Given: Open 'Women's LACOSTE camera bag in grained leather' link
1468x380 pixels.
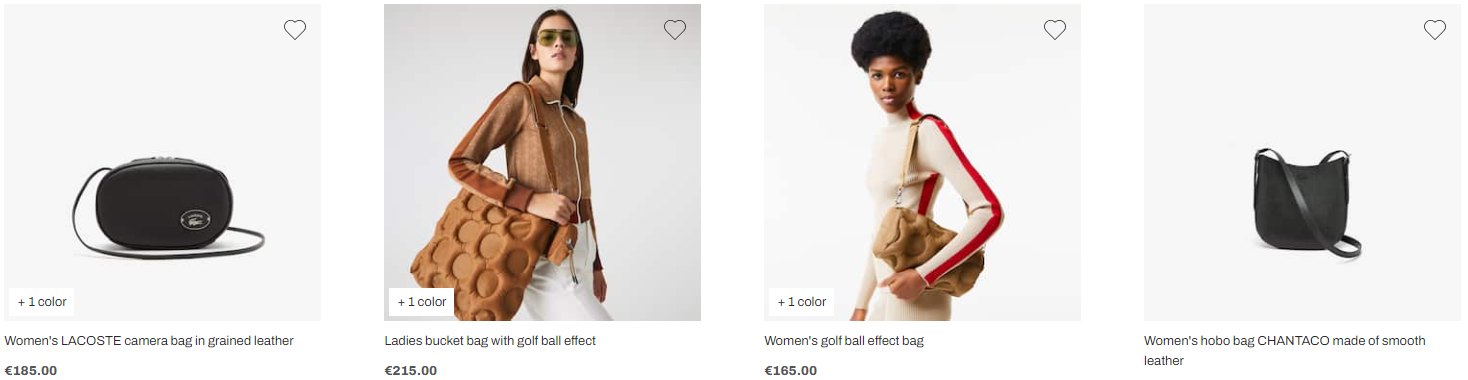Looking at the screenshot, I should click(149, 341).
